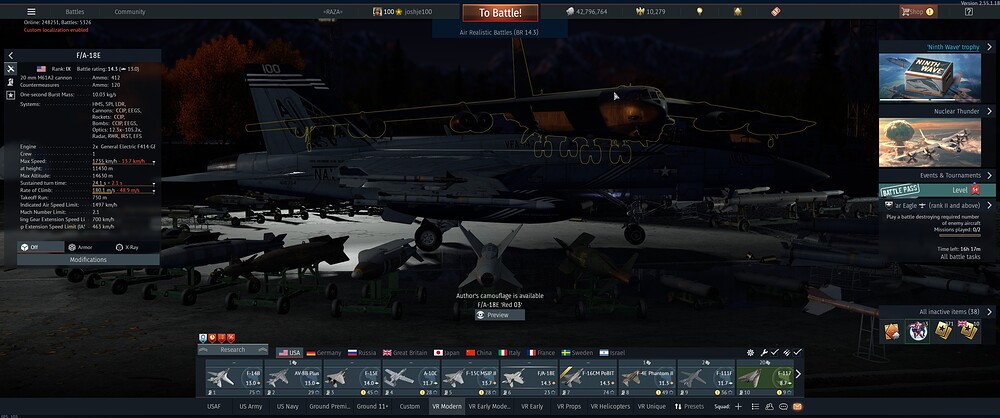Collapse the F/A-18E info panel
Viewport: 1000px width, 418px height.
click(10, 56)
